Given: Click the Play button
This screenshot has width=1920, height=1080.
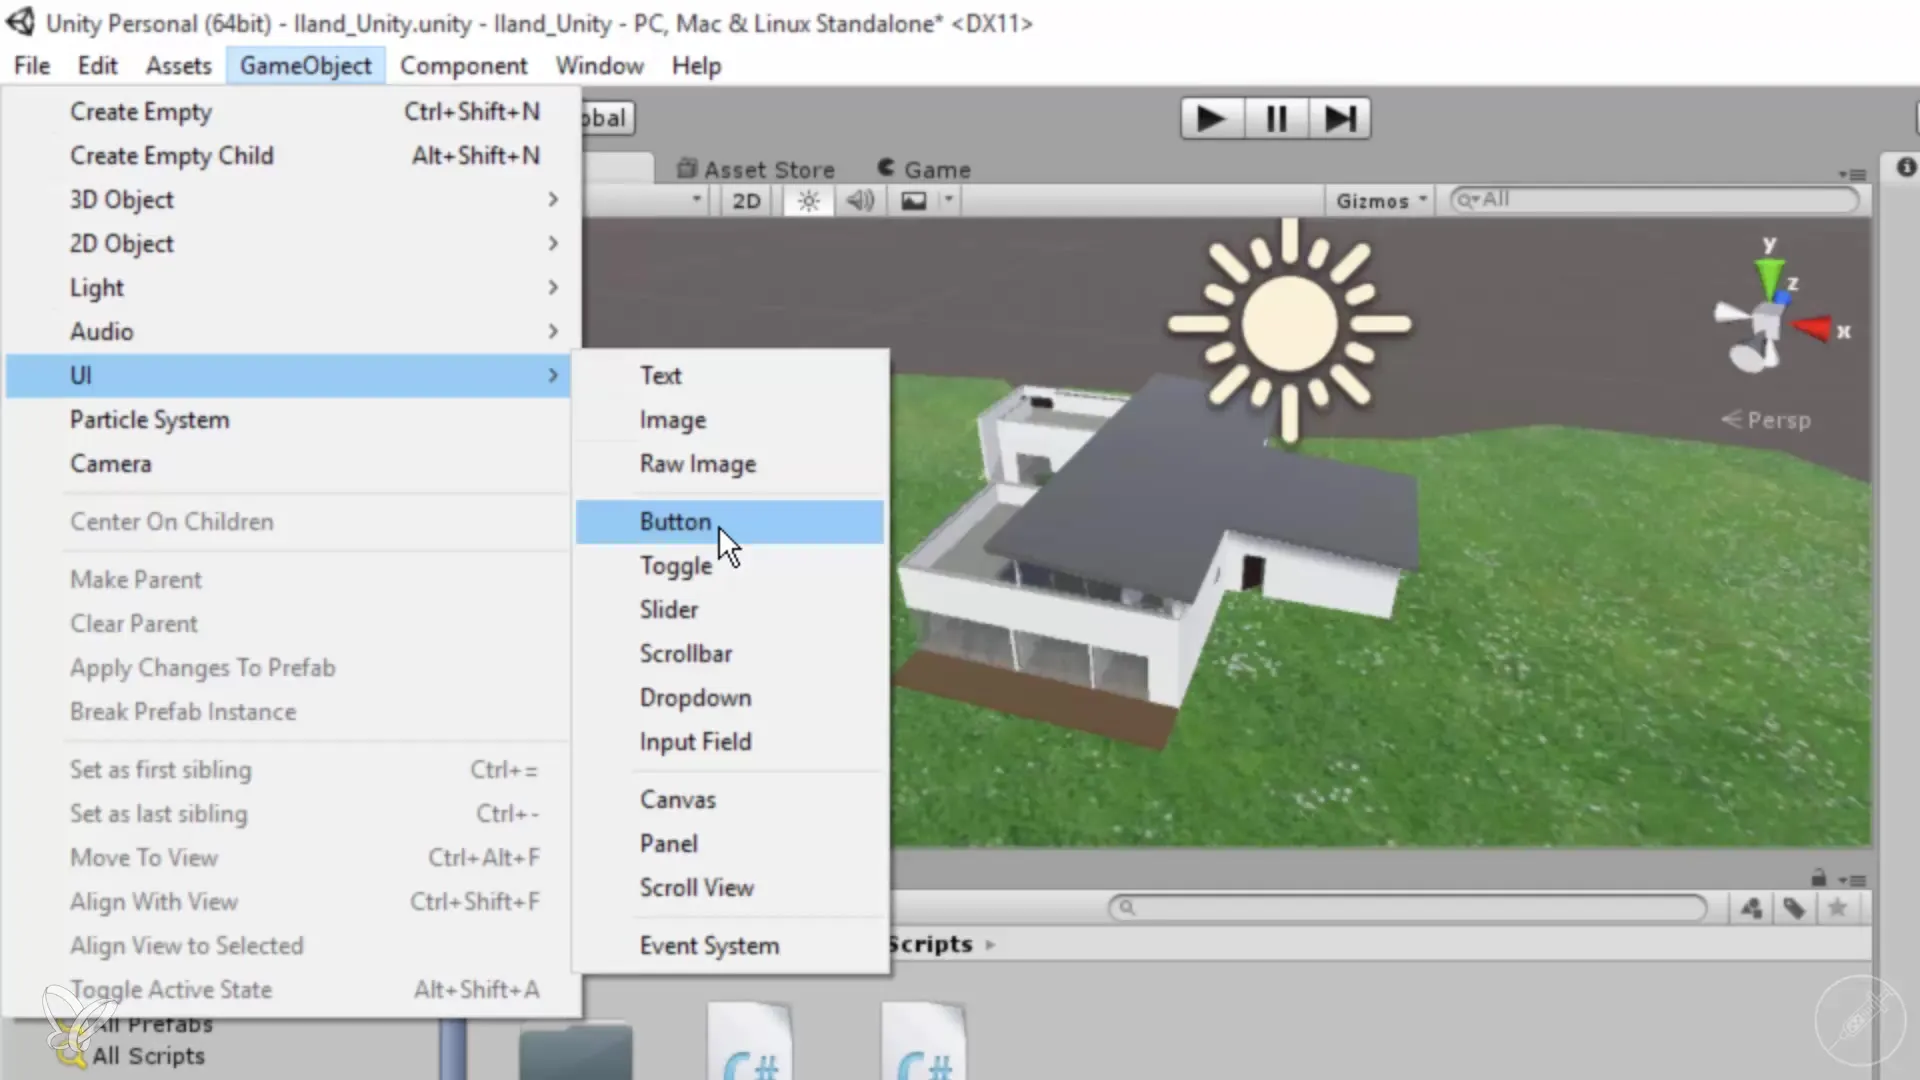Looking at the screenshot, I should click(x=1212, y=119).
